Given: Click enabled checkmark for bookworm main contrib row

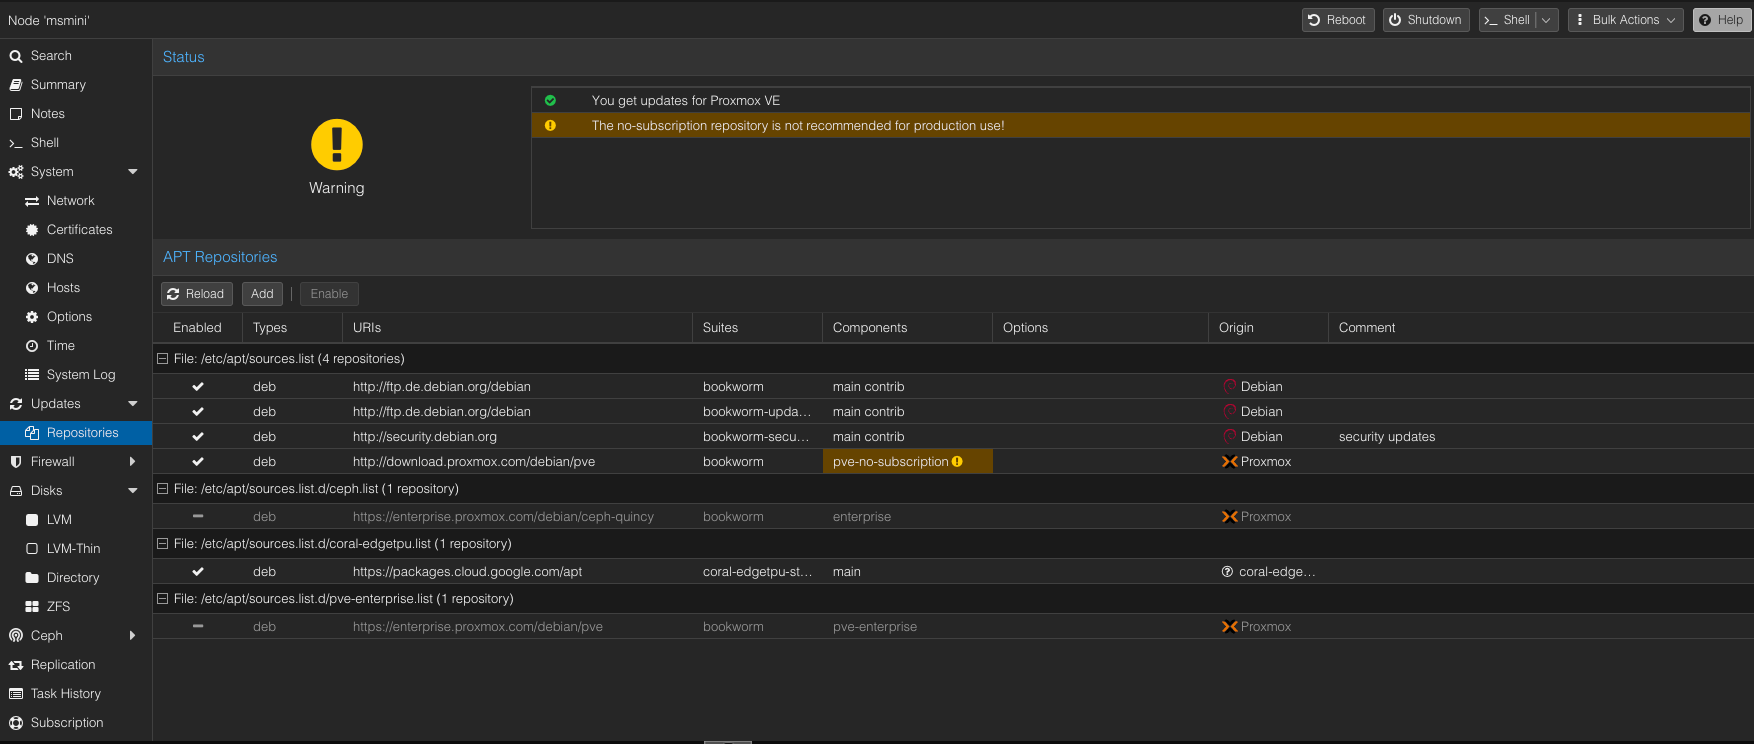Looking at the screenshot, I should point(198,387).
